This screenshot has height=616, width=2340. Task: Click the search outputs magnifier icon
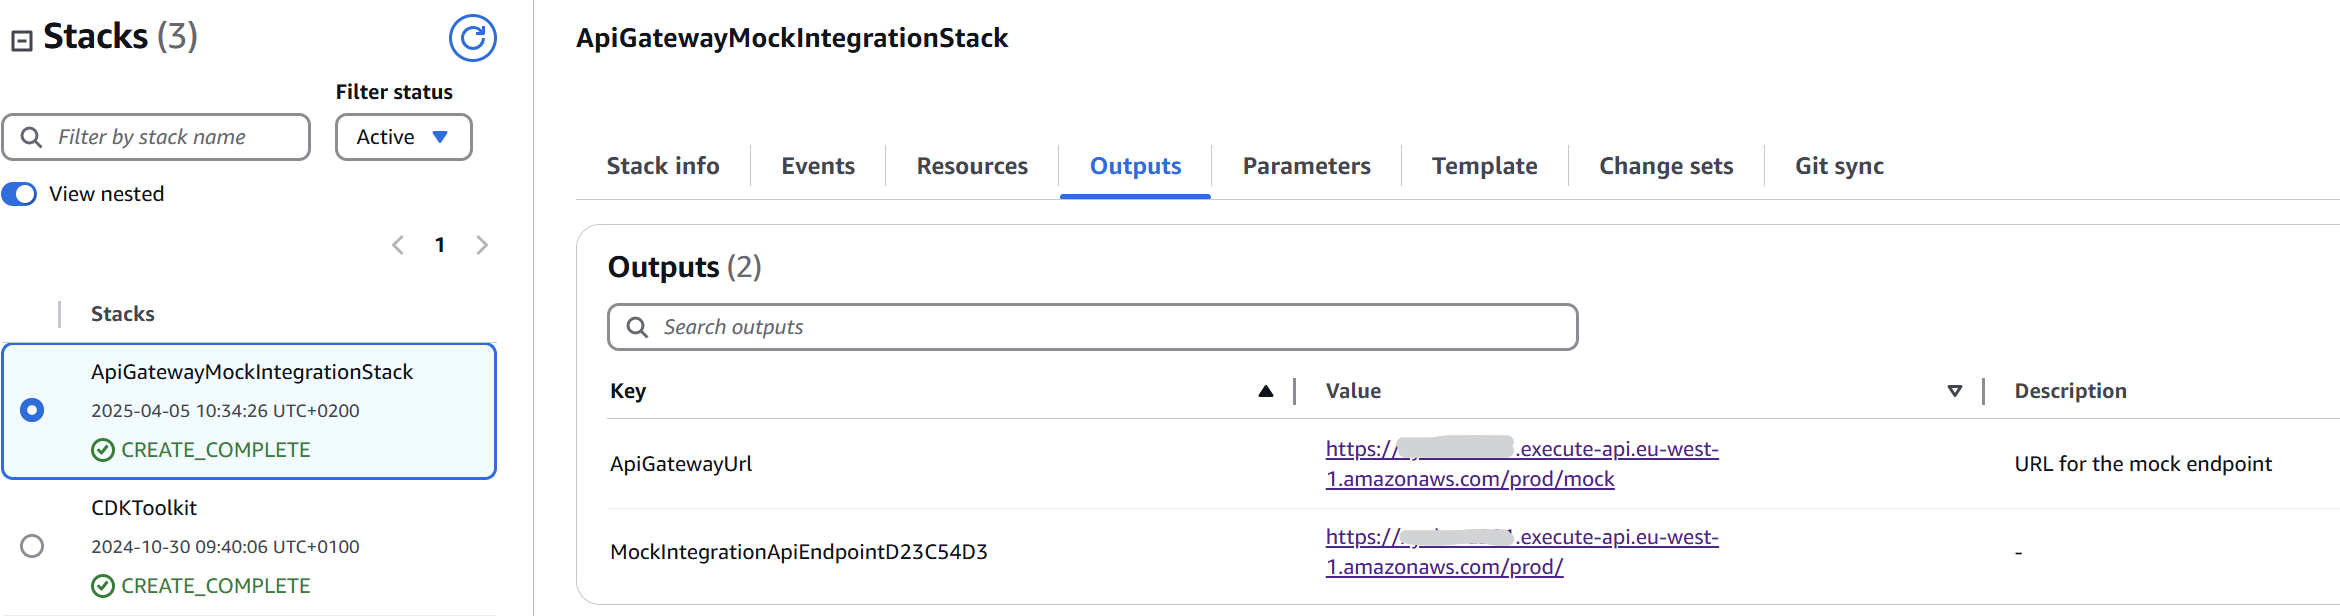click(x=637, y=327)
